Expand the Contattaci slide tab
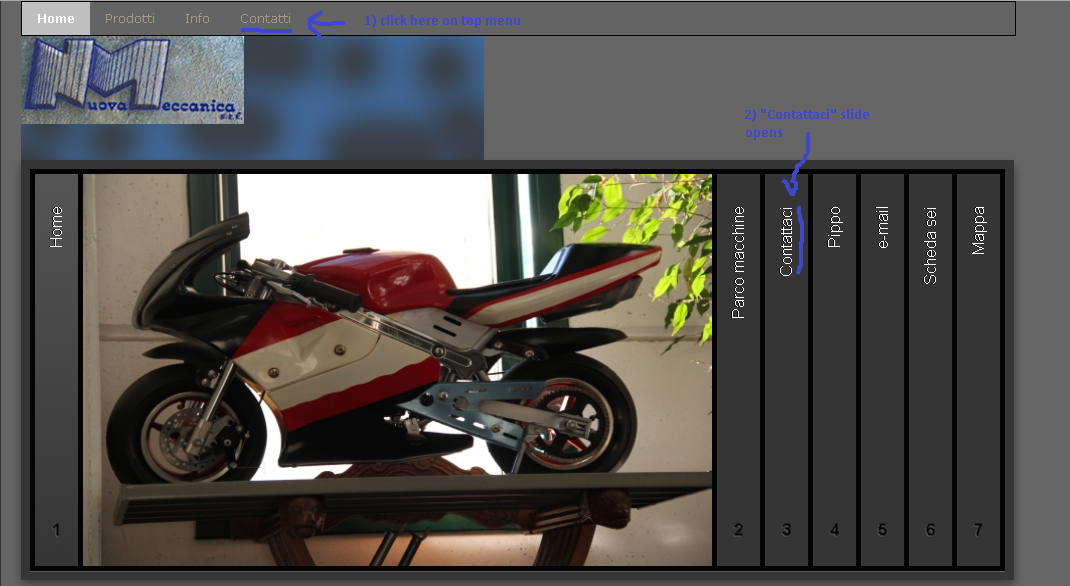The height and width of the screenshot is (586, 1070). tap(786, 370)
